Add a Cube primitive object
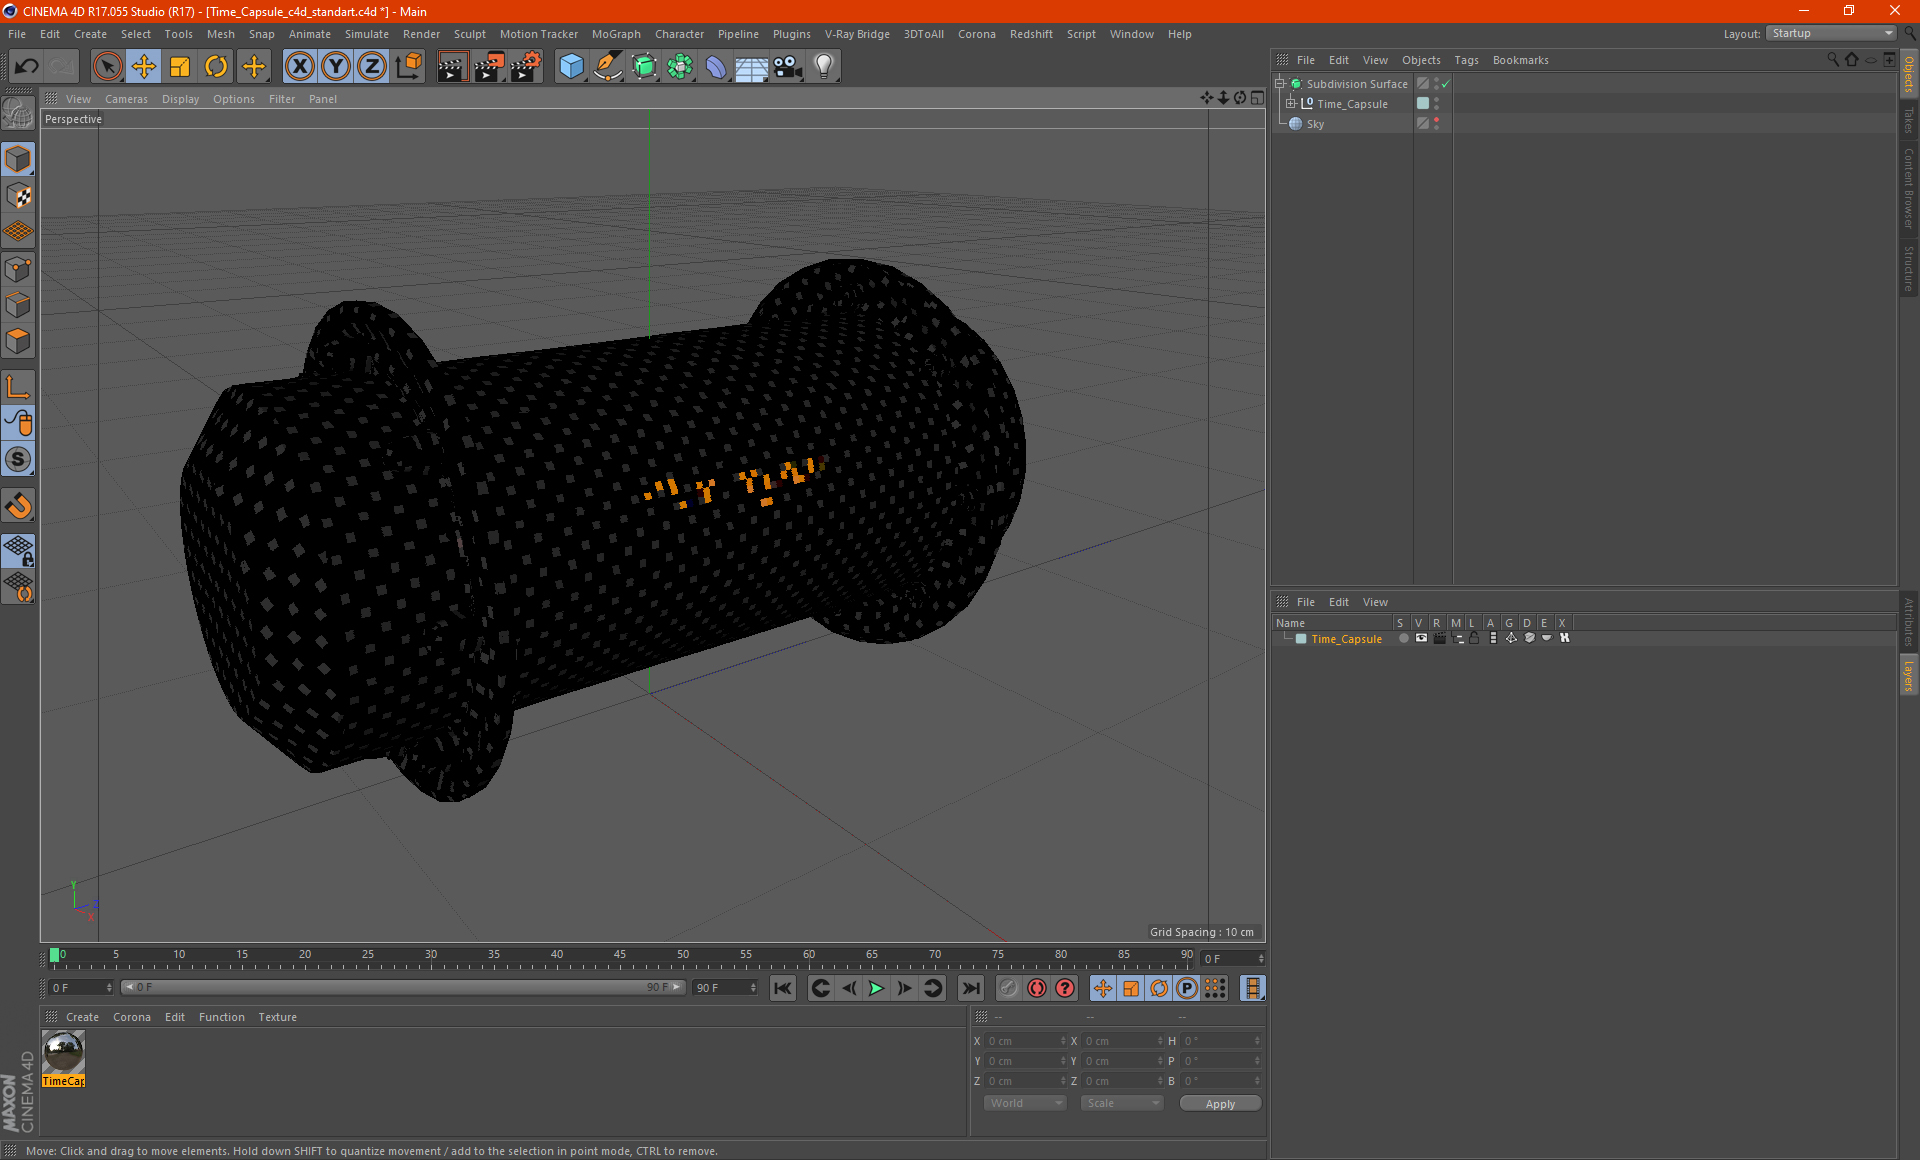The height and width of the screenshot is (1160, 1920). point(571,67)
